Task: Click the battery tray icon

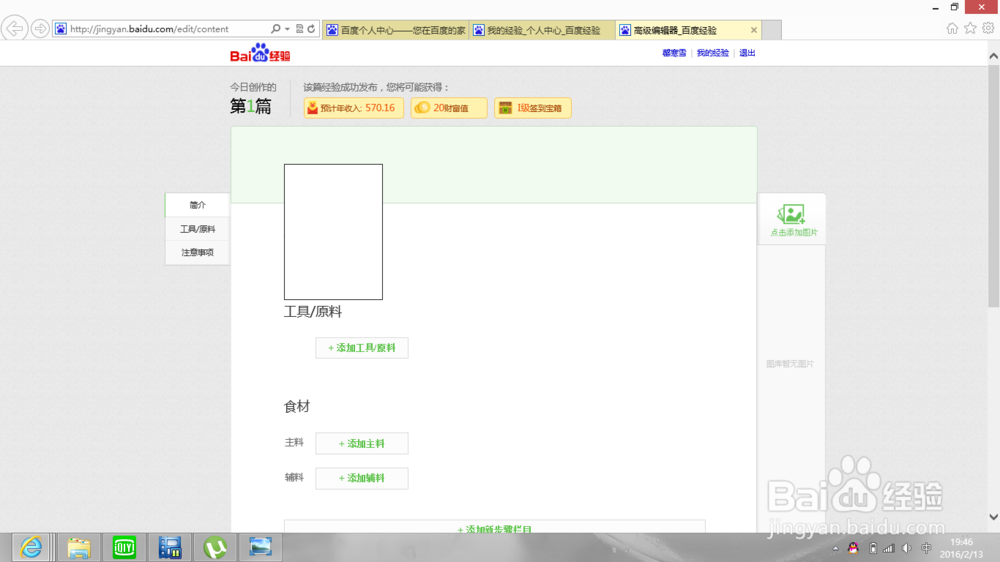Action: tap(873, 548)
